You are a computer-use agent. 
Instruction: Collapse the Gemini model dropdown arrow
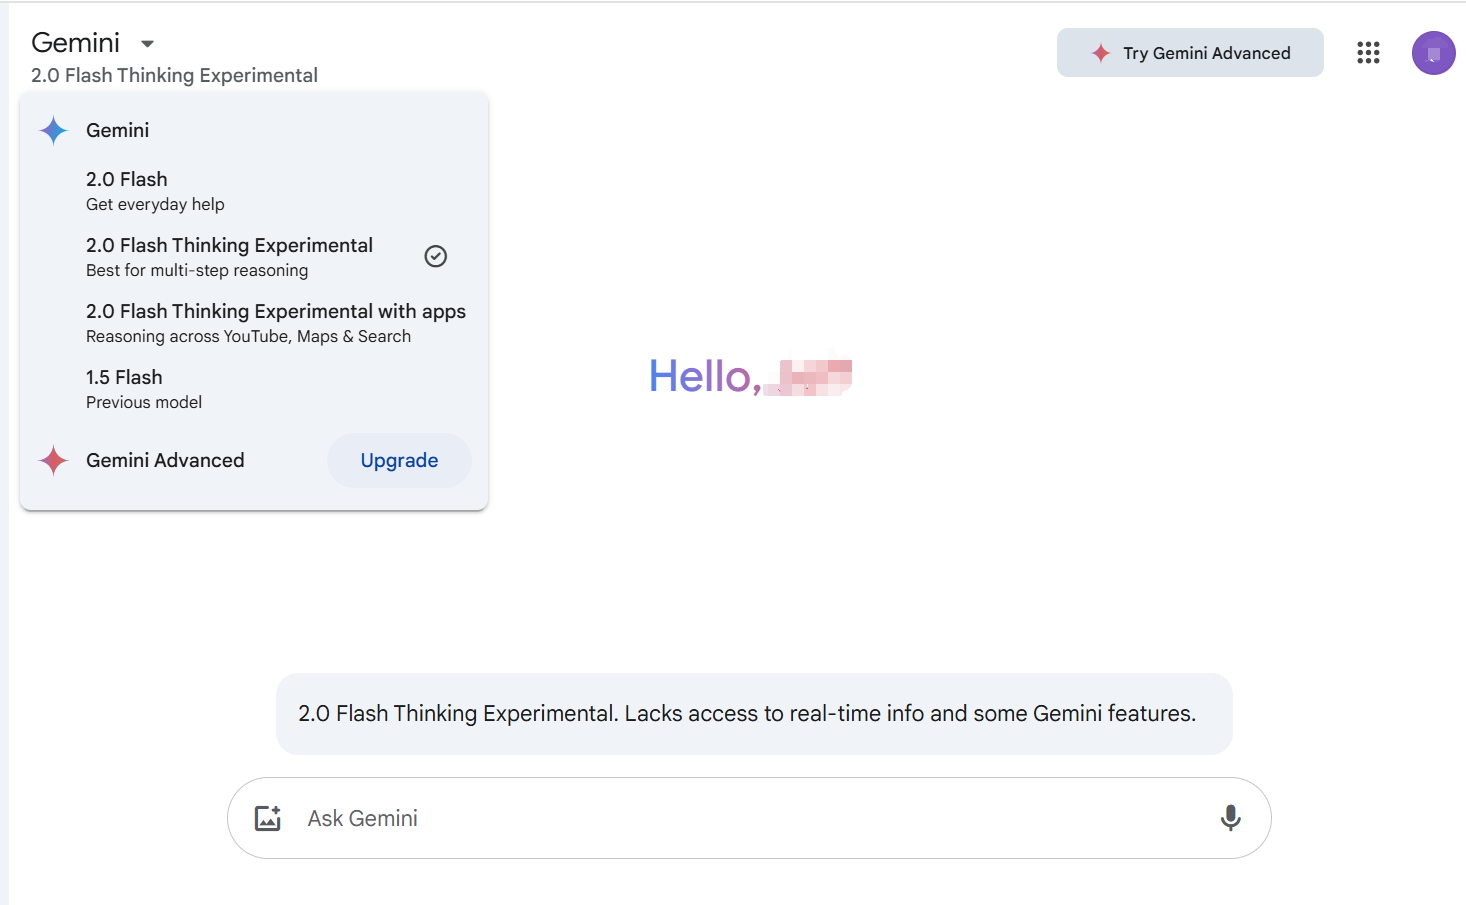pyautogui.click(x=148, y=43)
